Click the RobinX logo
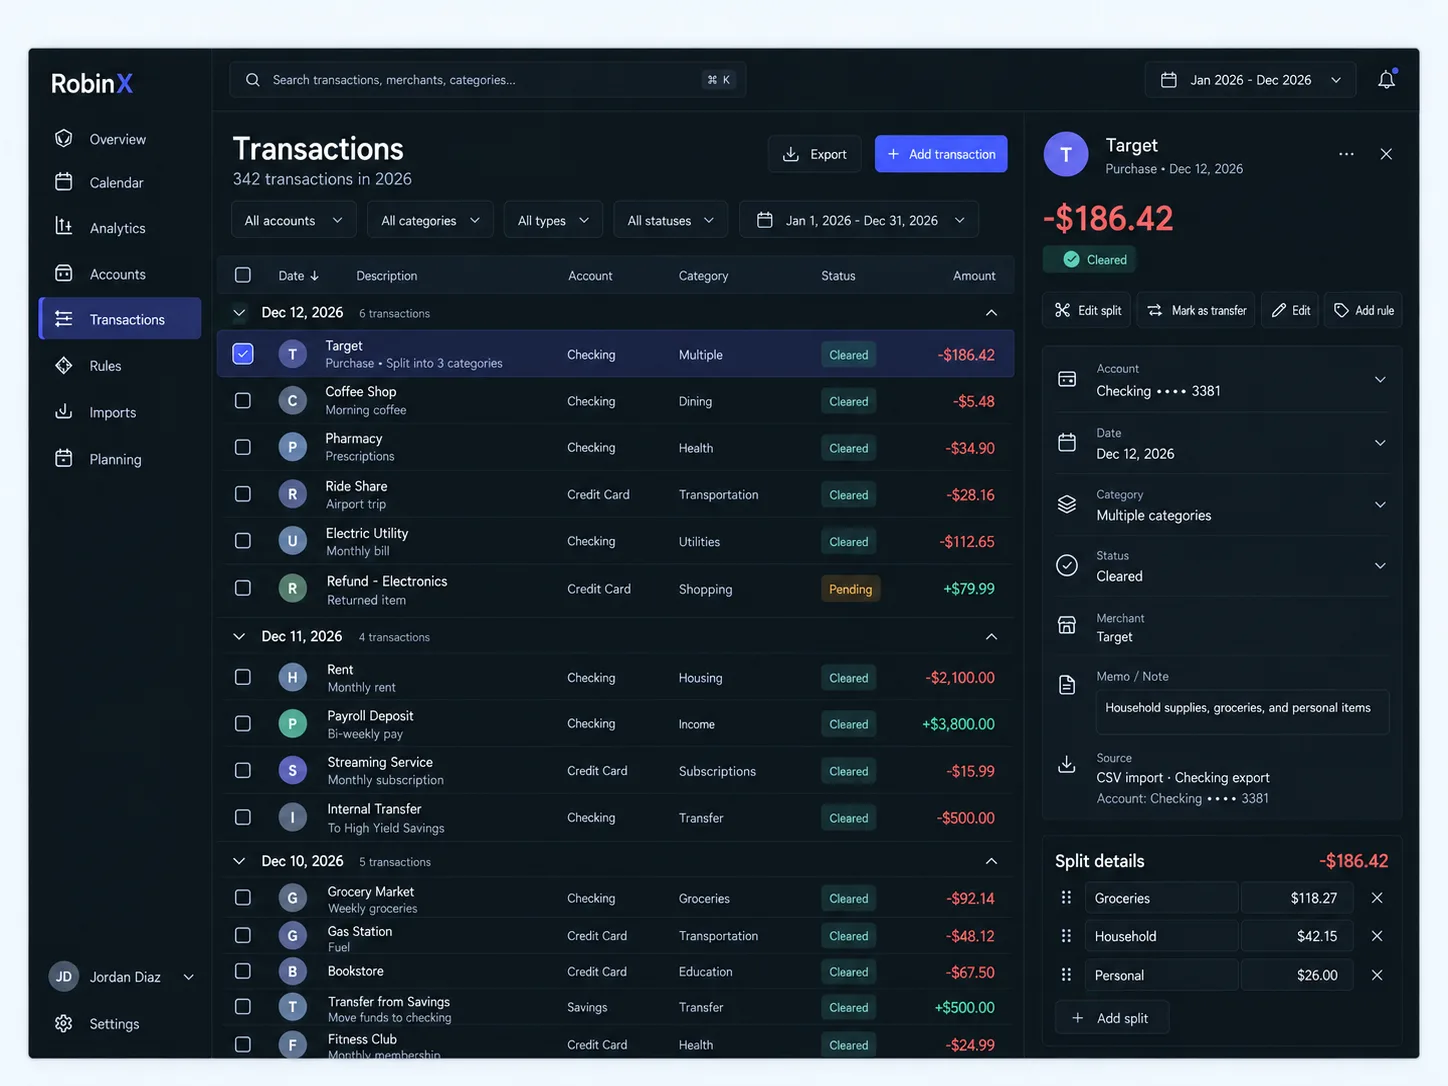The width and height of the screenshot is (1448, 1086). point(92,84)
